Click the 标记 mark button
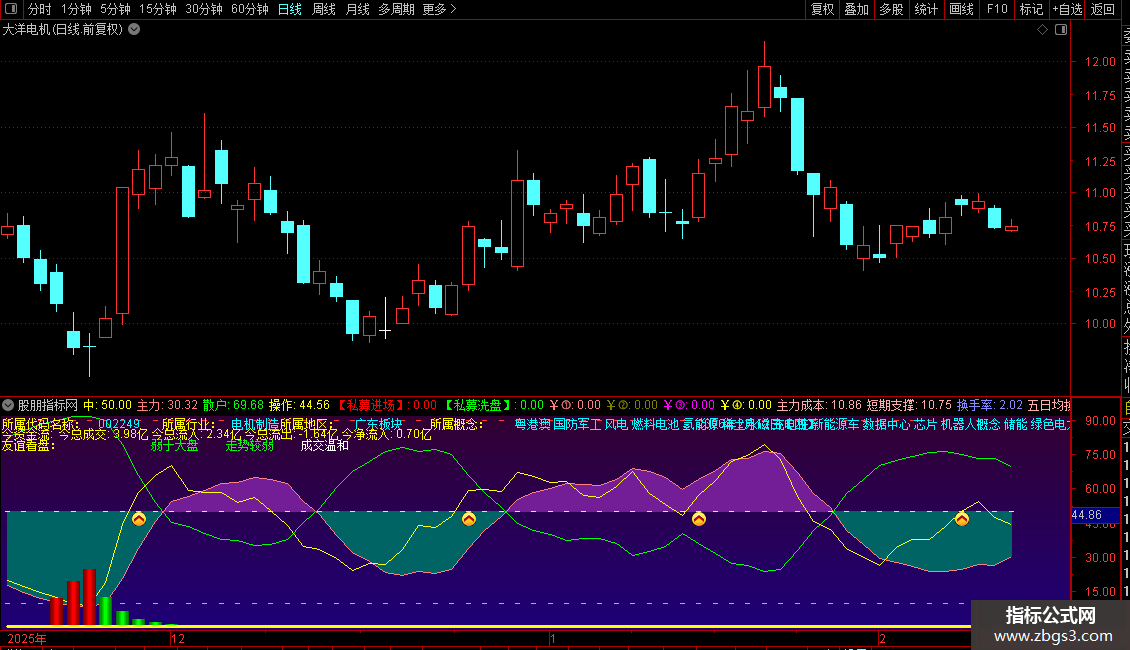This screenshot has height=650, width=1130. tap(1031, 9)
